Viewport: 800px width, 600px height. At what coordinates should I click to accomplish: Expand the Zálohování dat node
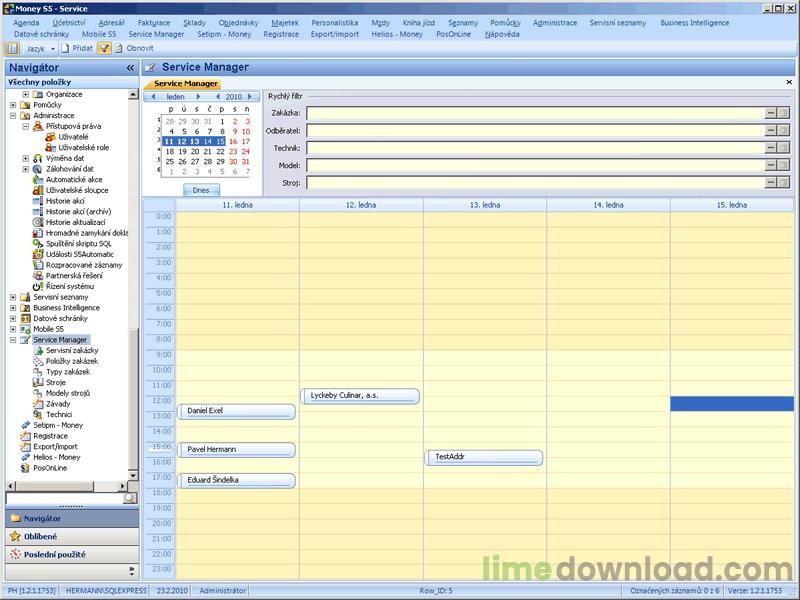pyautogui.click(x=26, y=169)
